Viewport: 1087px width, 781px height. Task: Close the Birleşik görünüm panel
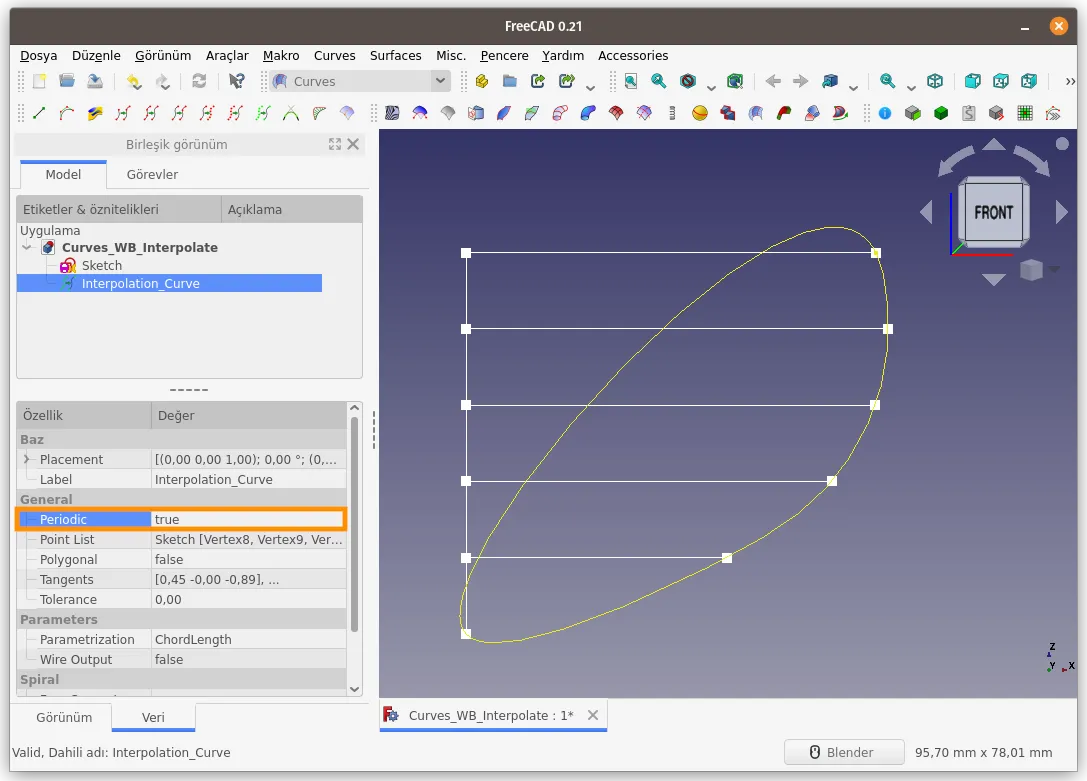click(353, 144)
